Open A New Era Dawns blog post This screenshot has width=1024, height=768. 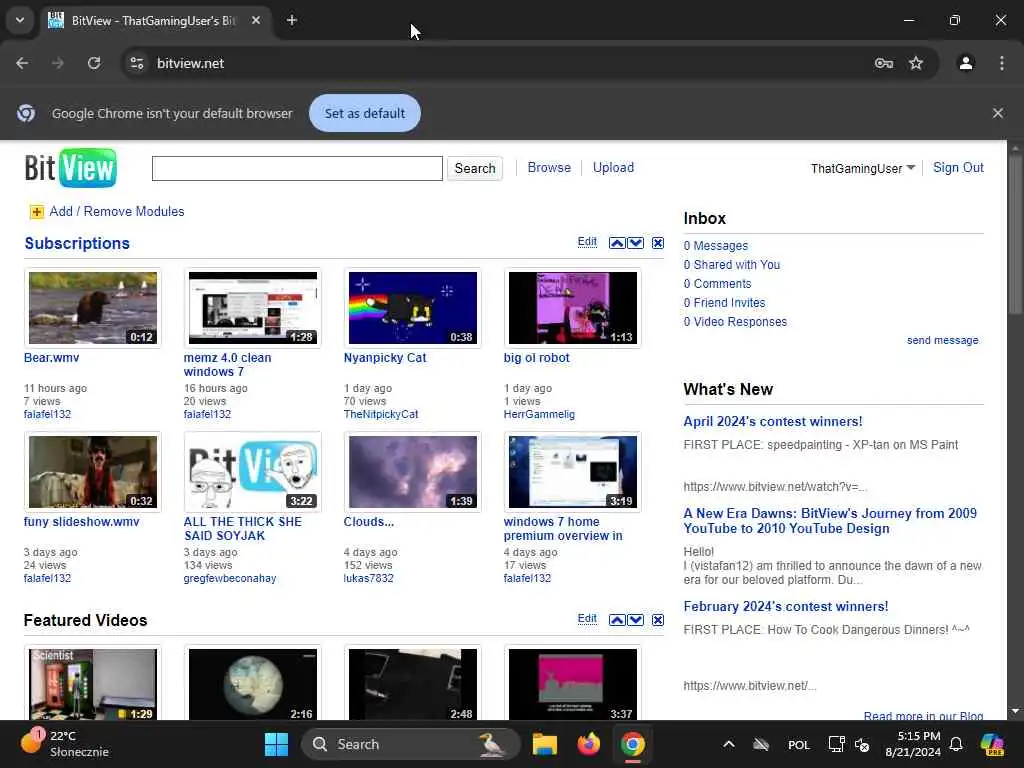830,521
